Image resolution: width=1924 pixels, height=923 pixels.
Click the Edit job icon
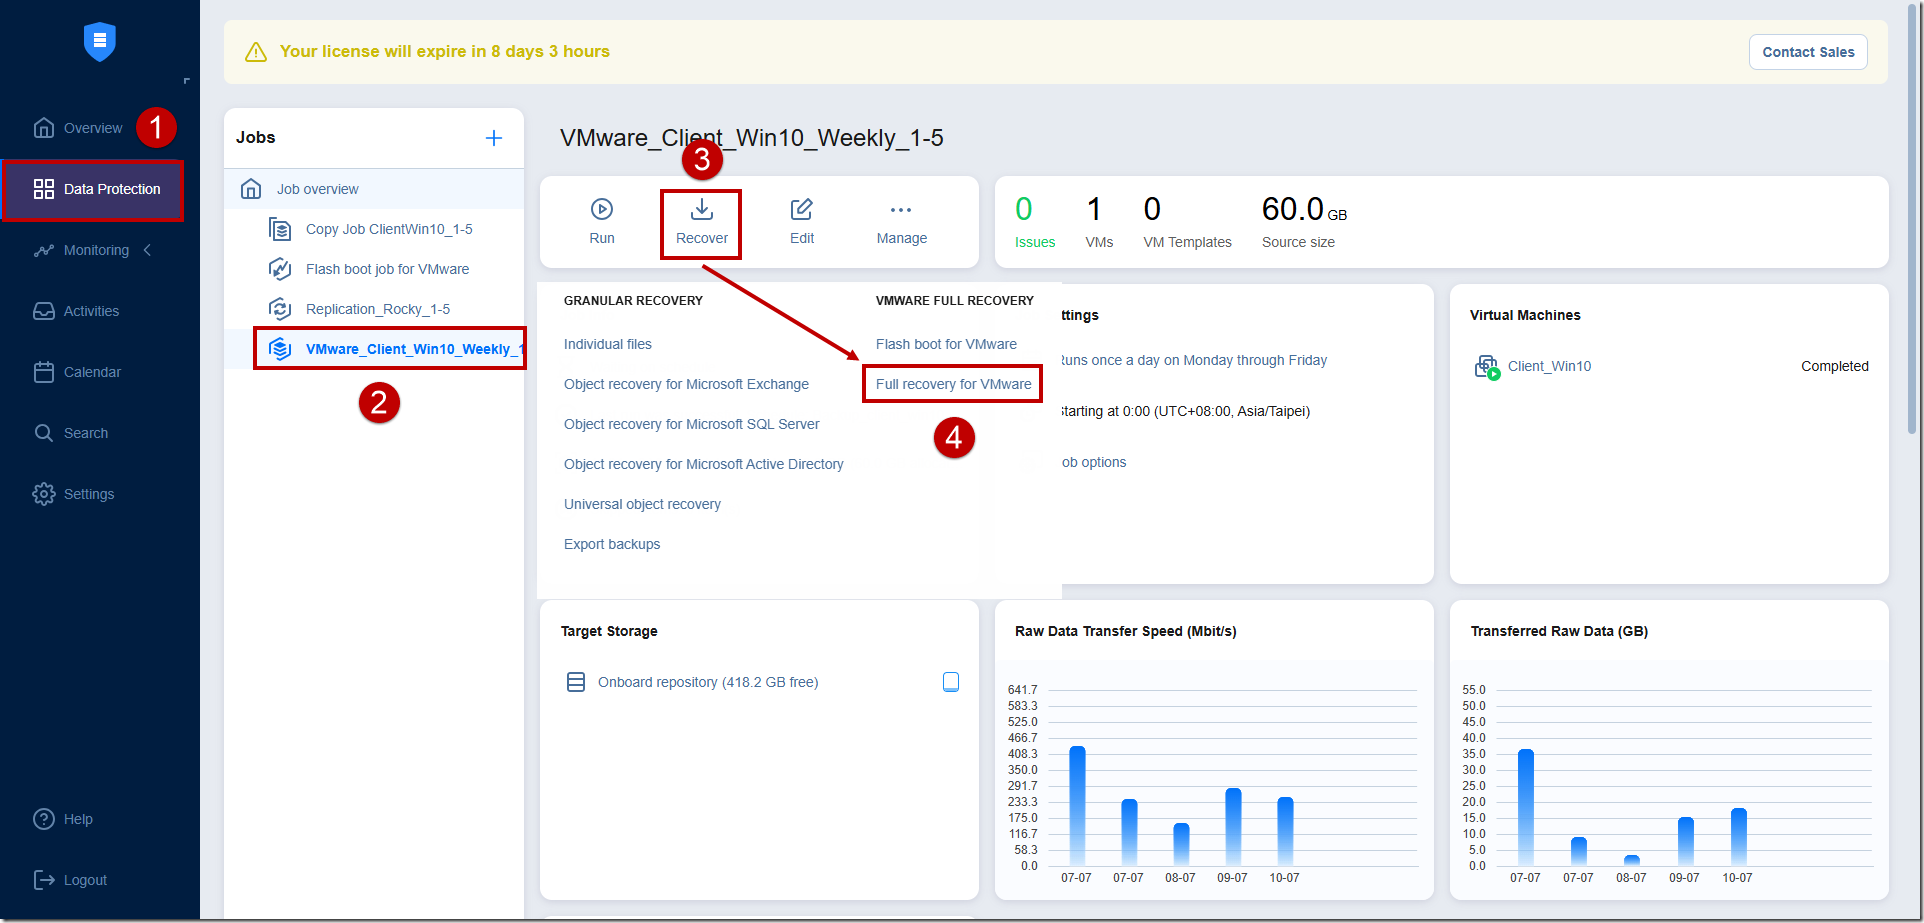click(x=802, y=209)
